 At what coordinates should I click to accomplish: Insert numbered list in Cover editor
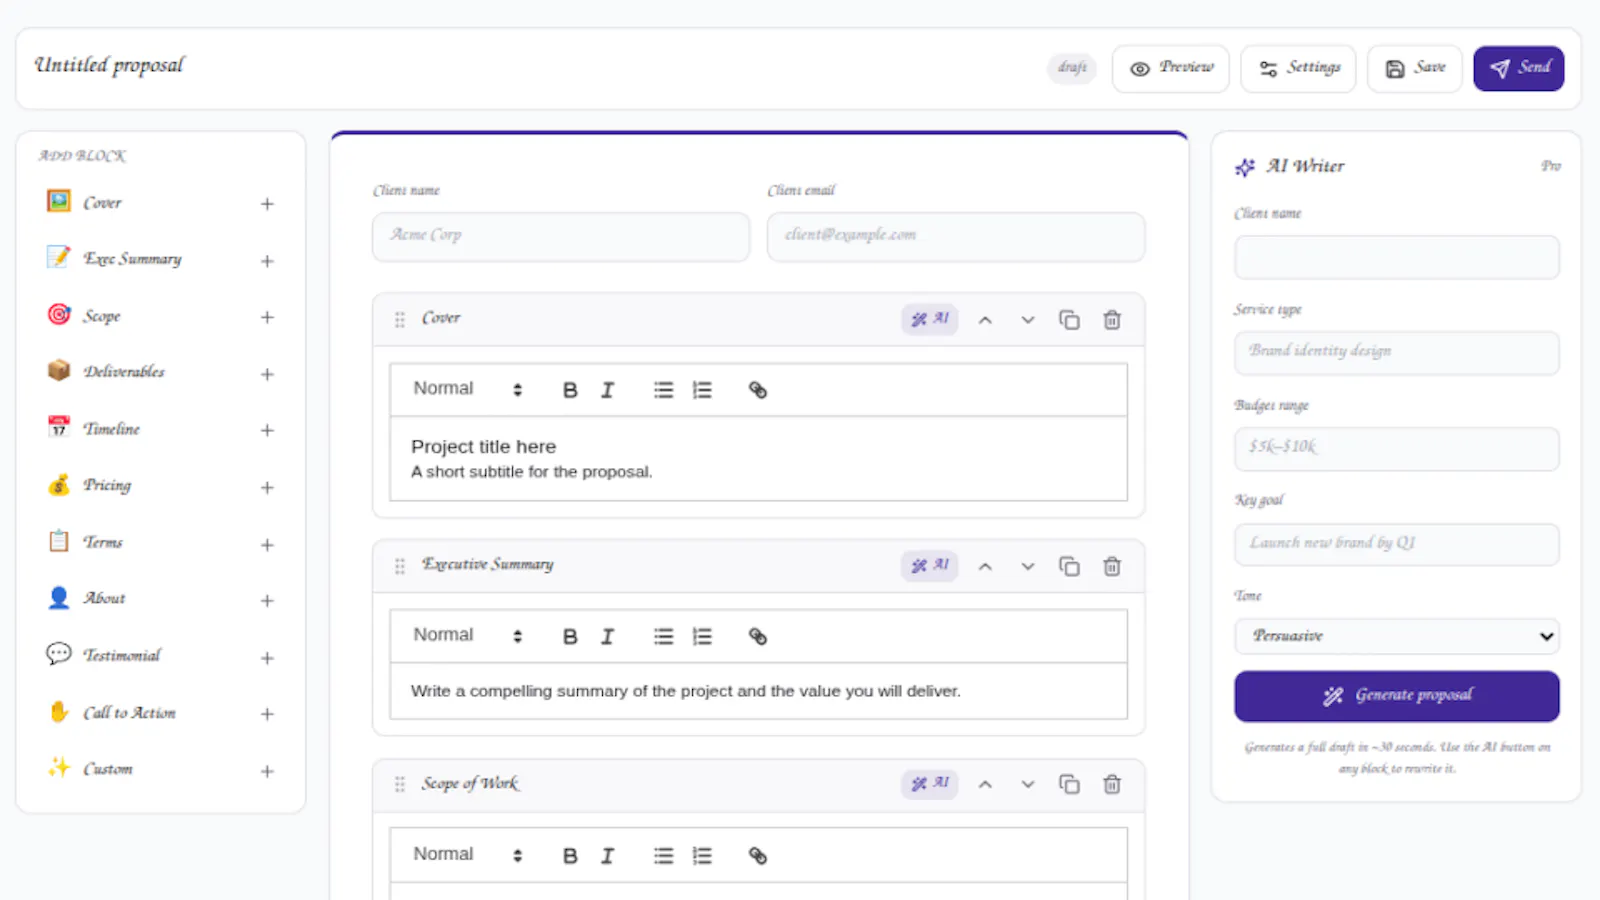click(702, 390)
